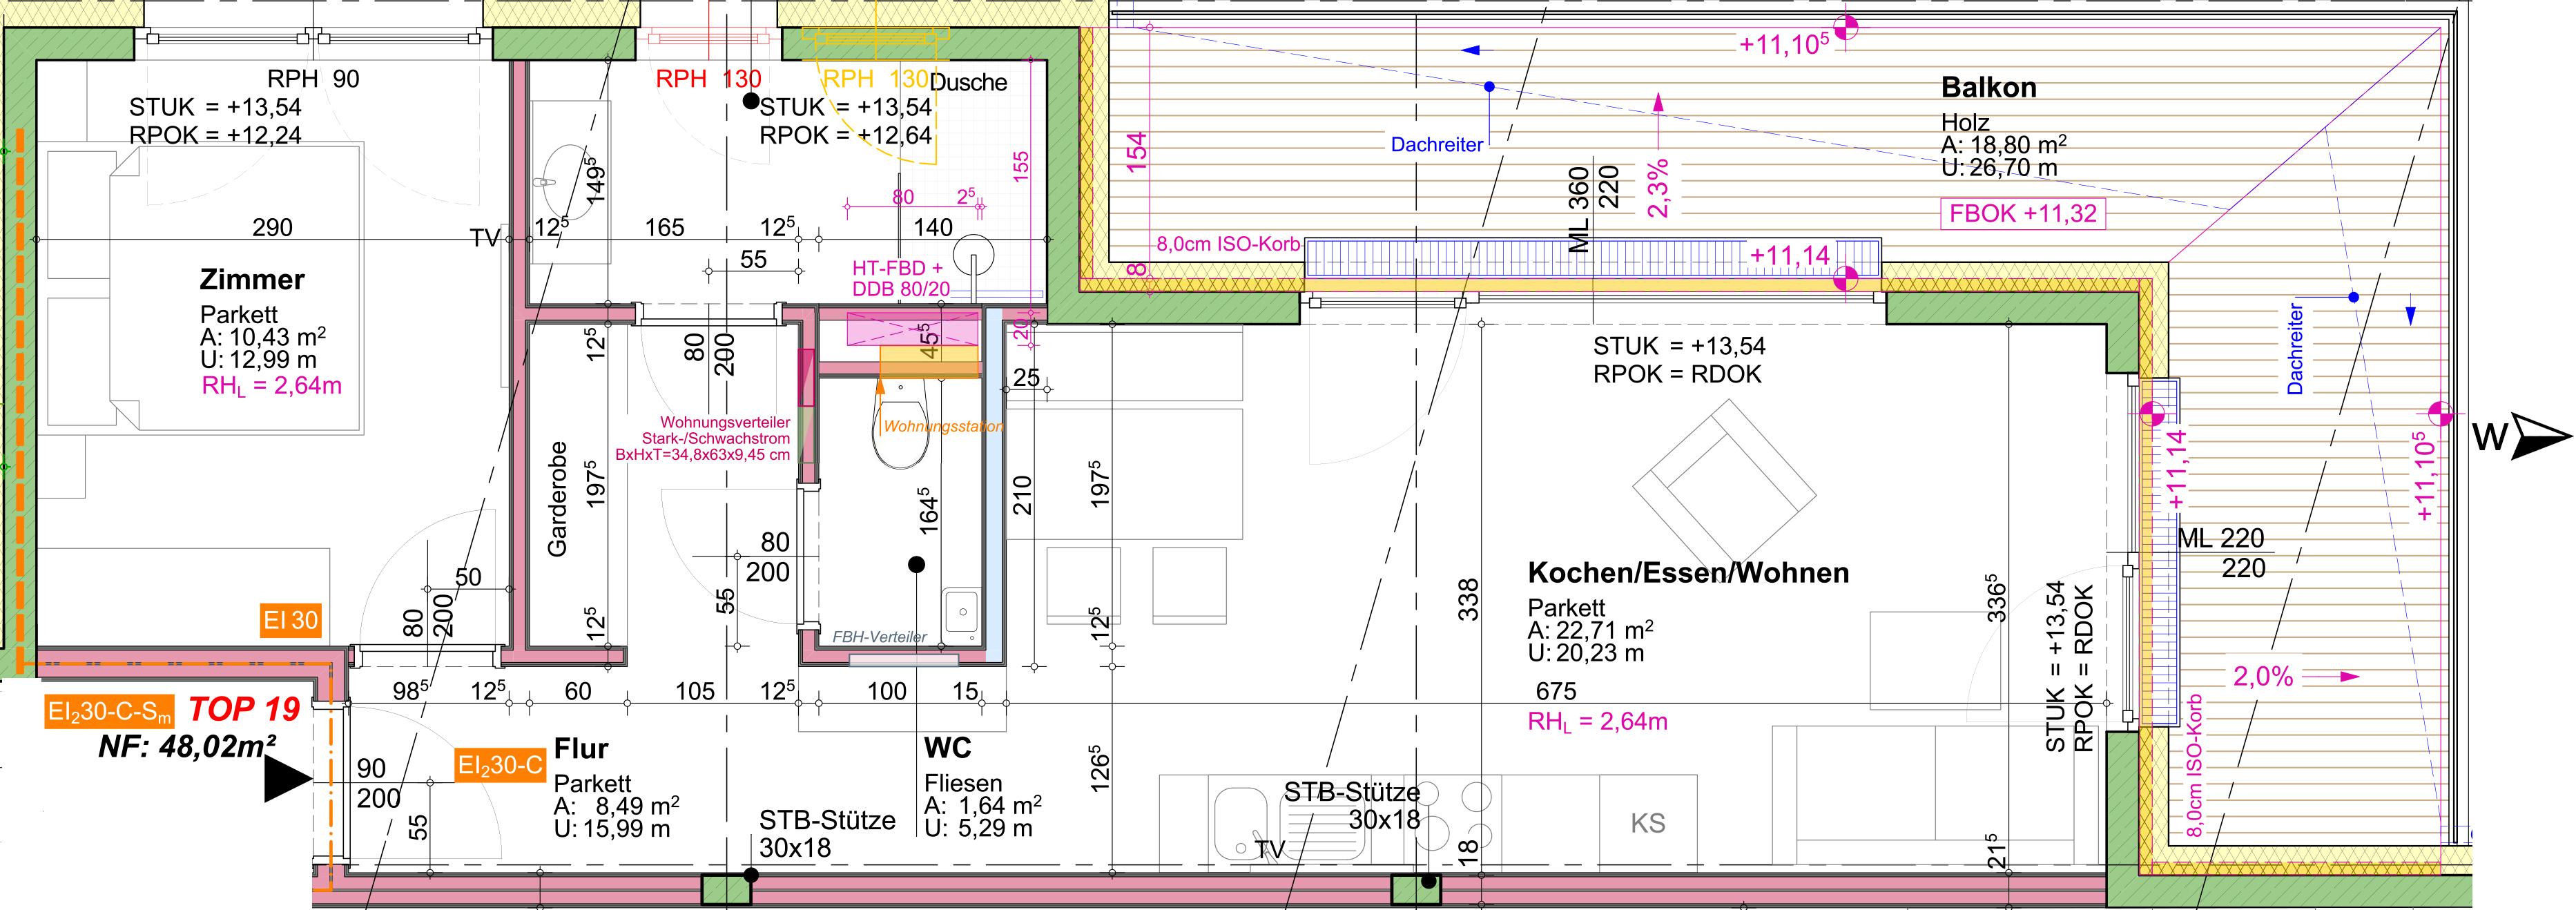Click the vertical Garderobe label

558,499
